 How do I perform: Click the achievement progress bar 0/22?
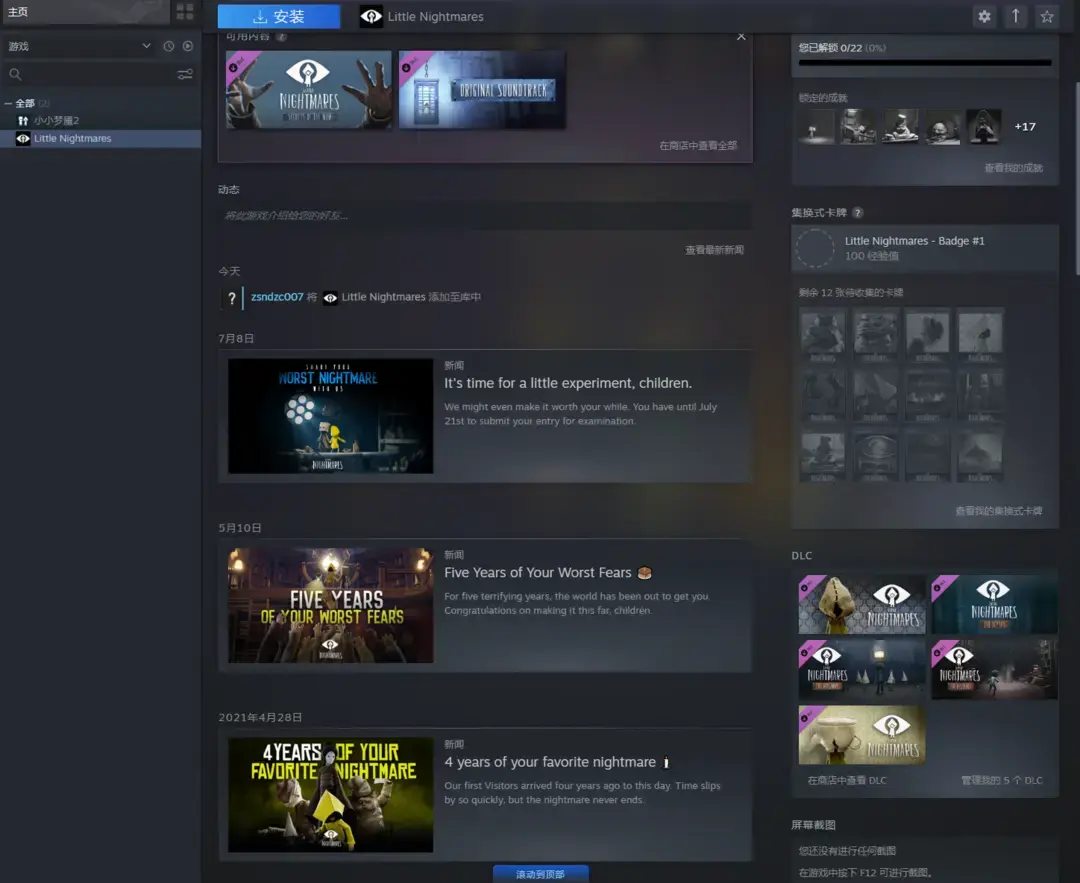(925, 63)
